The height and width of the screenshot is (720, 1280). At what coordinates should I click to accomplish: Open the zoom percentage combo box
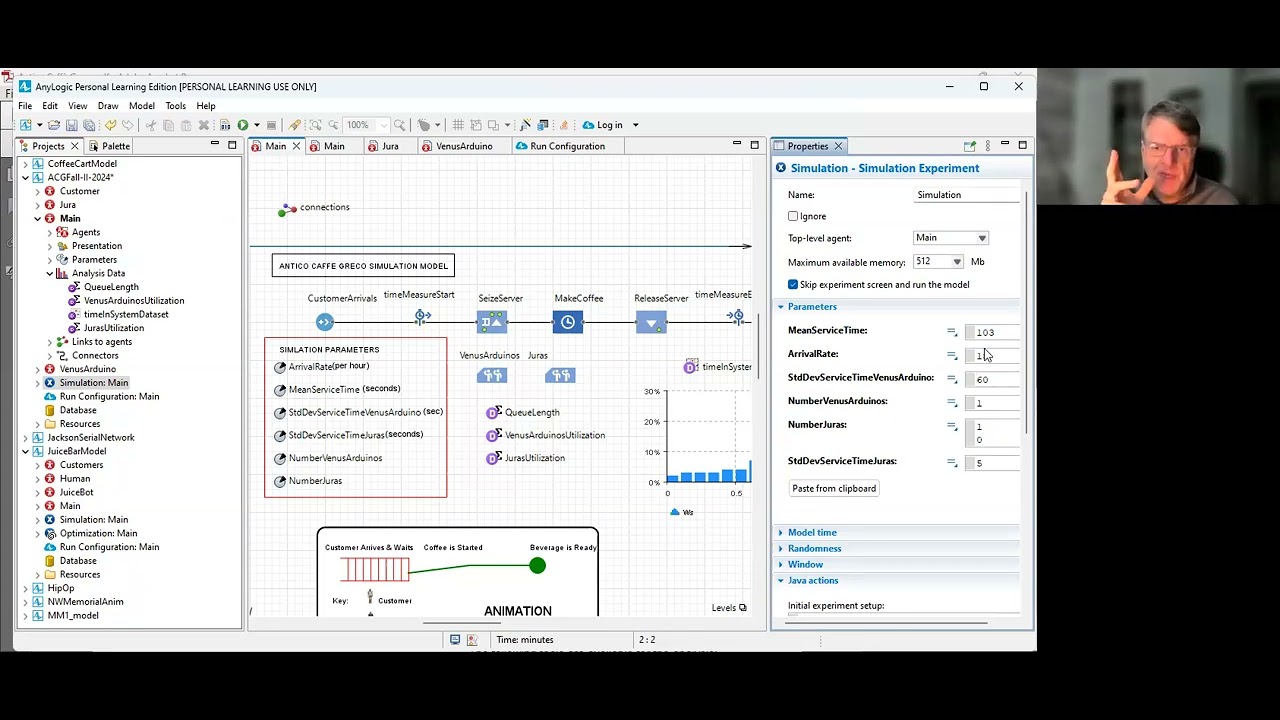click(365, 125)
